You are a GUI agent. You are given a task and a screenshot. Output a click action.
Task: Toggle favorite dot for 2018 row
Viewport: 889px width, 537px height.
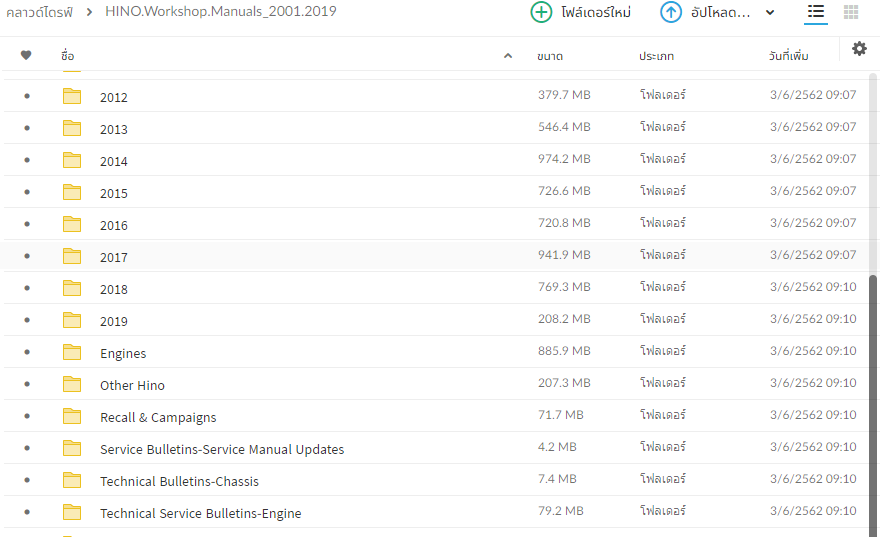(27, 288)
